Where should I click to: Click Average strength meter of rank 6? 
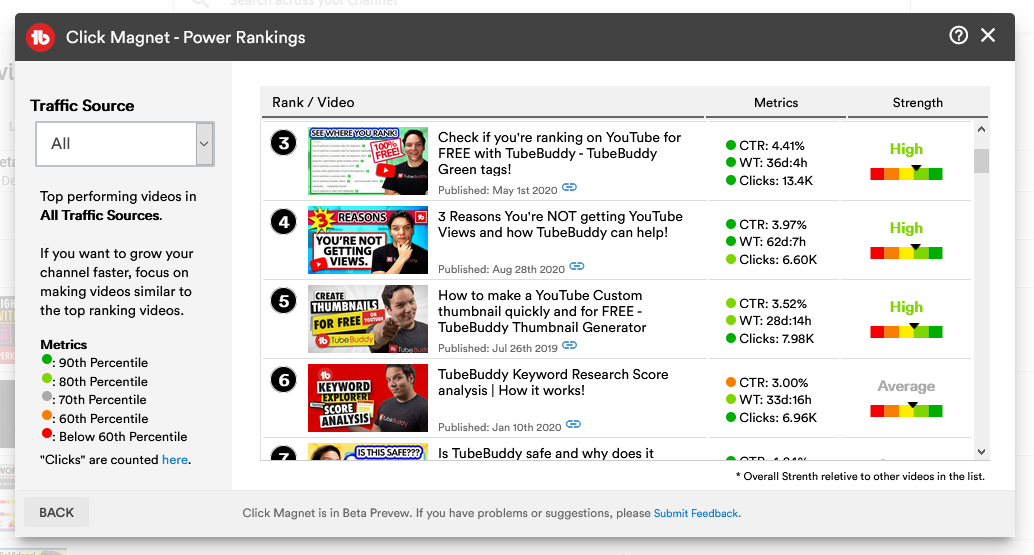click(x=906, y=410)
